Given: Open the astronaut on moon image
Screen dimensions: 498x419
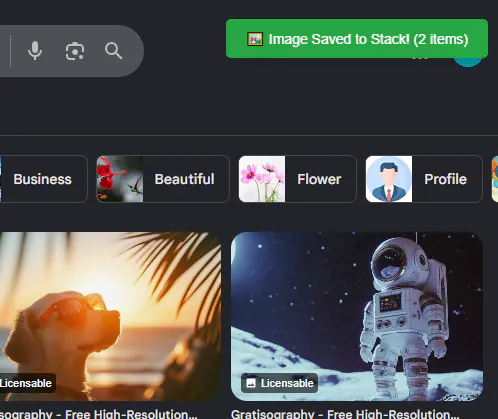Looking at the screenshot, I should (x=357, y=316).
